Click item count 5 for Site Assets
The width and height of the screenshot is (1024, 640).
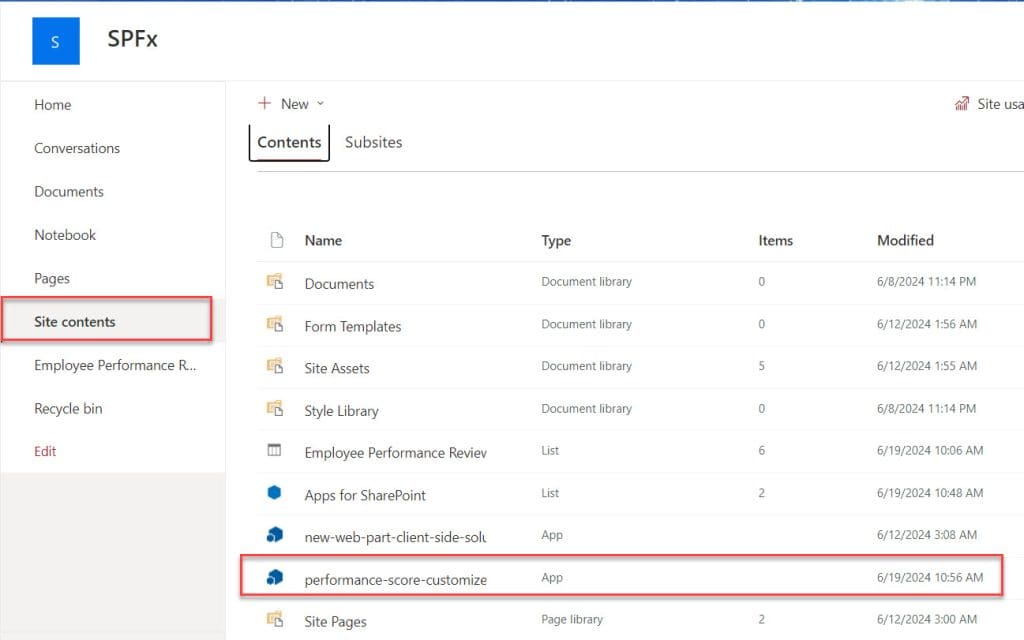coord(761,366)
